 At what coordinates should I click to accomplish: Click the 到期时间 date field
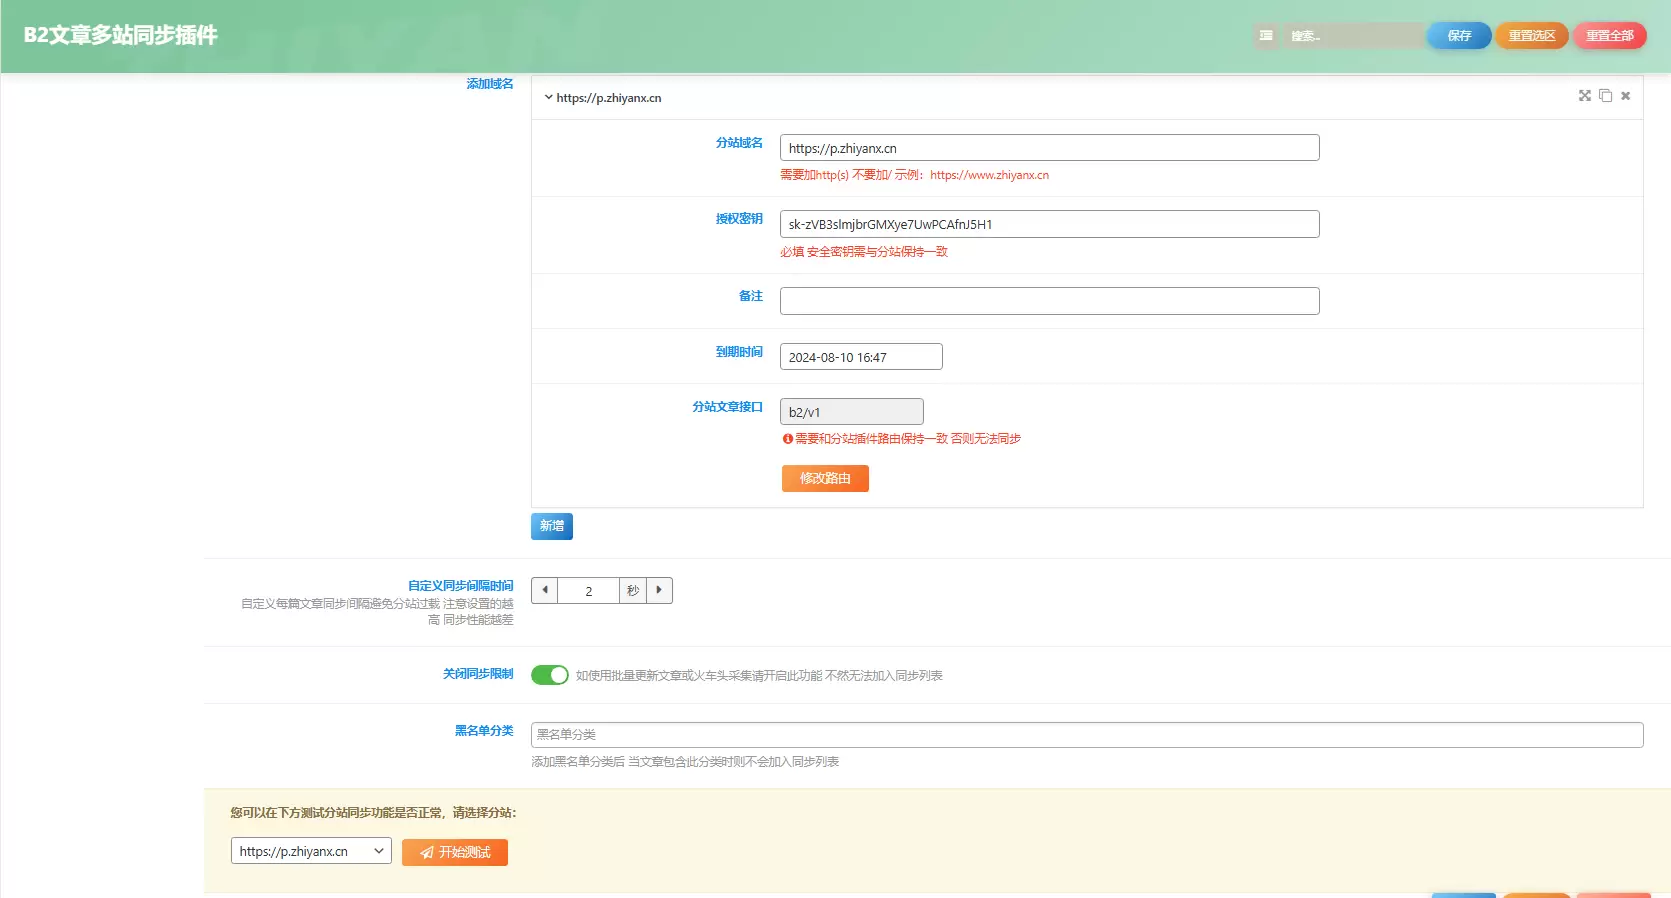point(861,357)
